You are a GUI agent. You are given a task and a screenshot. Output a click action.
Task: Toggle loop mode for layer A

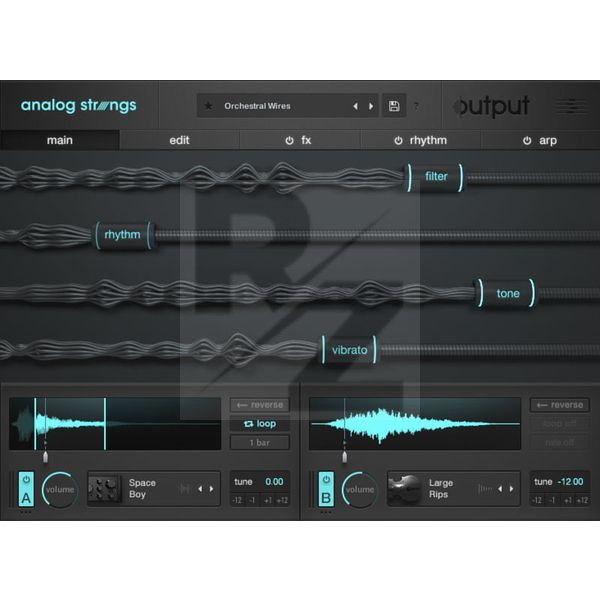tap(260, 424)
